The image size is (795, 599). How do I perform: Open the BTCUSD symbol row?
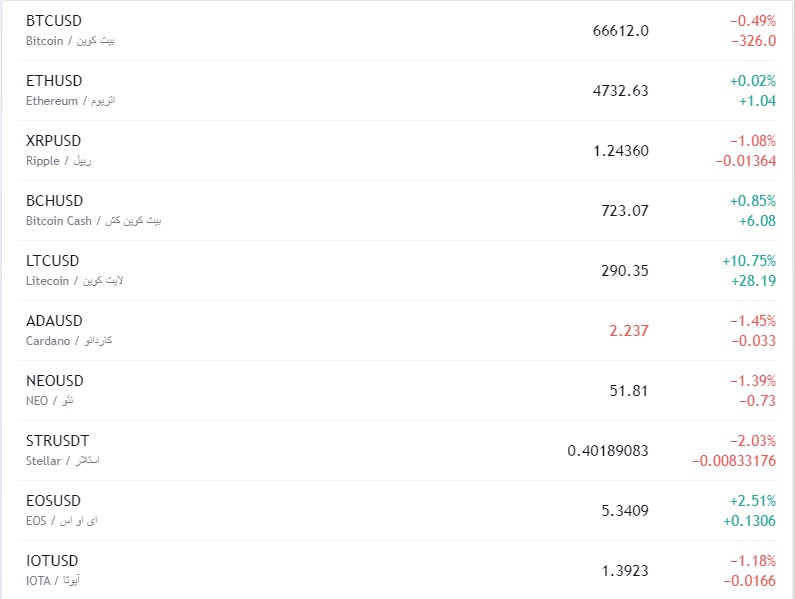click(x=54, y=21)
